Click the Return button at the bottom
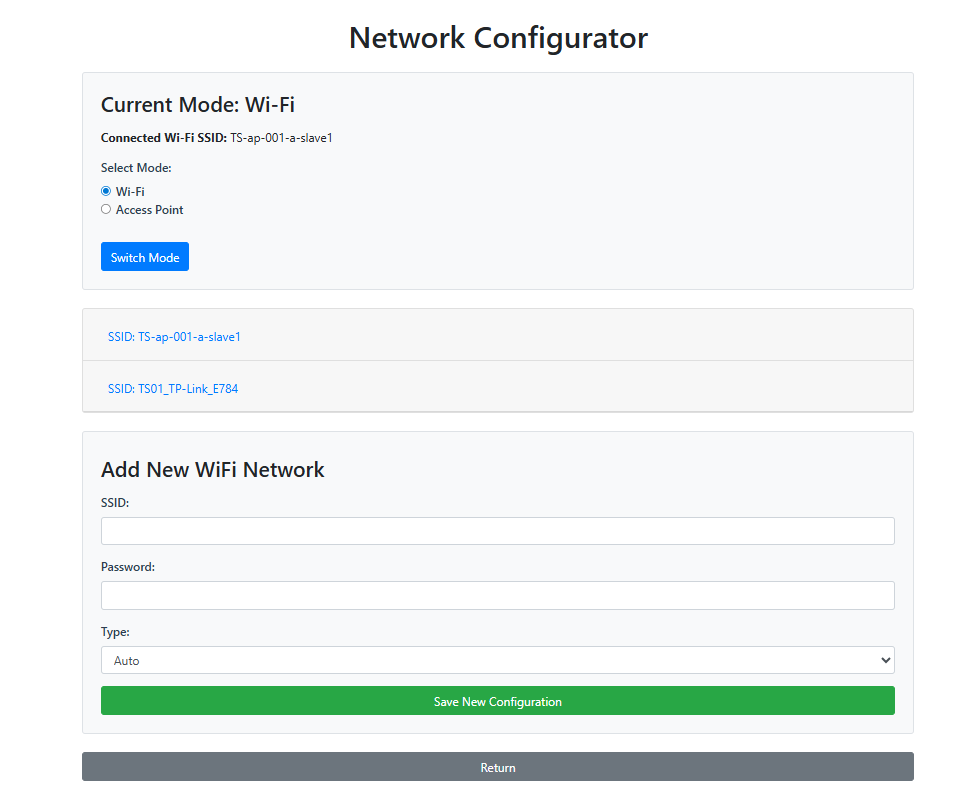968x799 pixels. [497, 766]
